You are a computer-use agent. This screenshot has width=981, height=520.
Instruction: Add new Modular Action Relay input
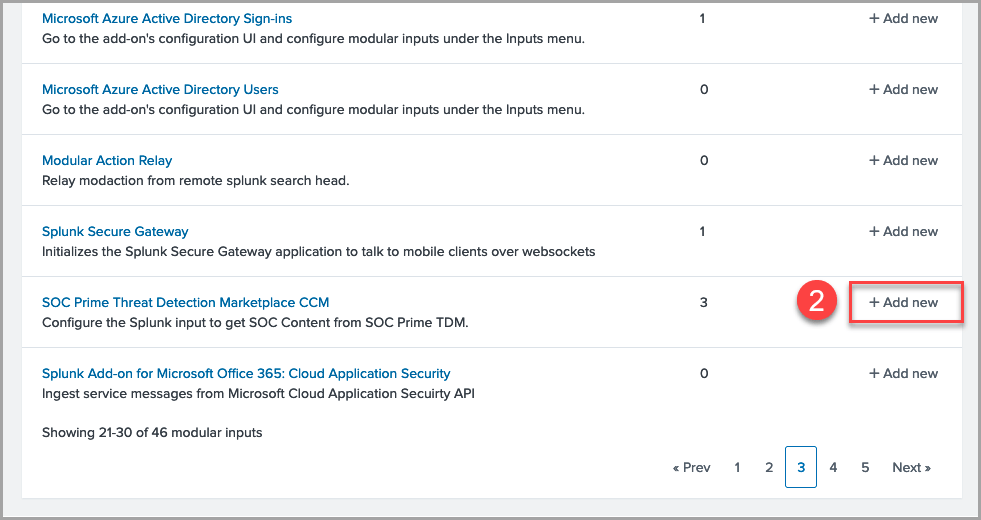(903, 160)
